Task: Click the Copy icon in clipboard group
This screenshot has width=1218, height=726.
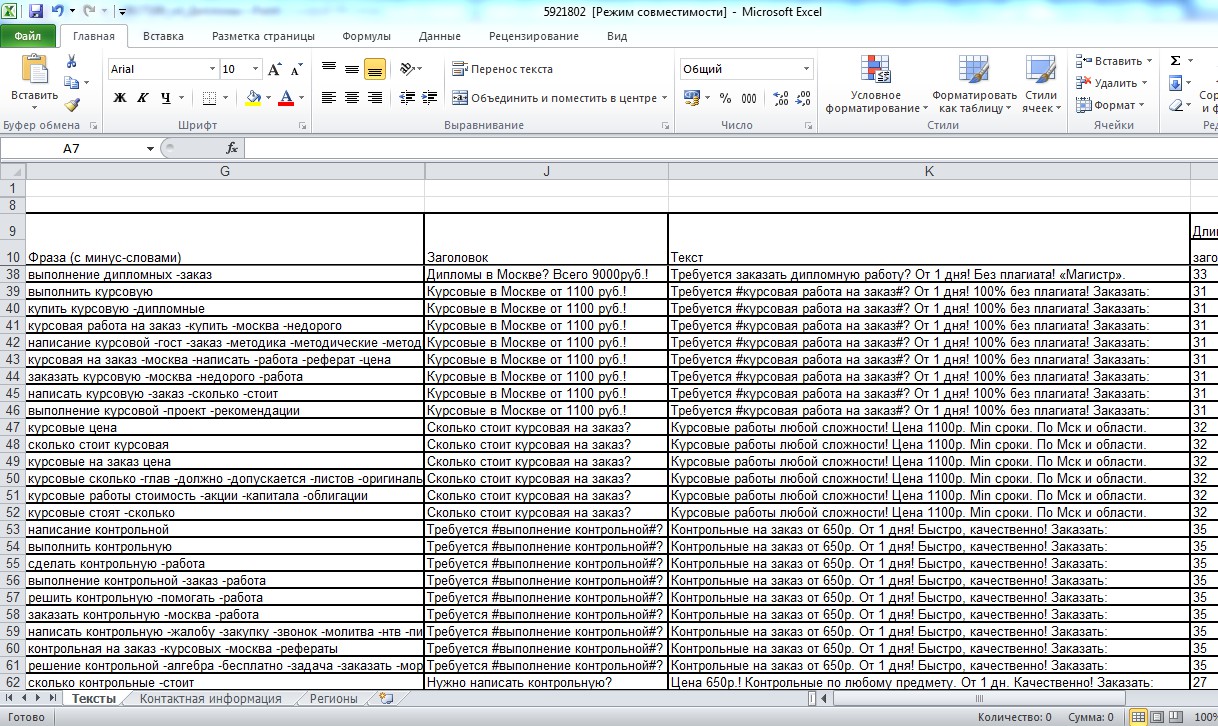Action: 72,84
